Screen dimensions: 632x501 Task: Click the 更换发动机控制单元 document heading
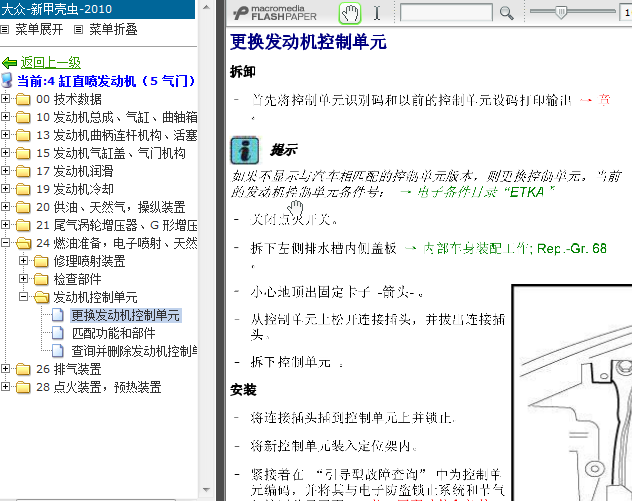tap(308, 42)
